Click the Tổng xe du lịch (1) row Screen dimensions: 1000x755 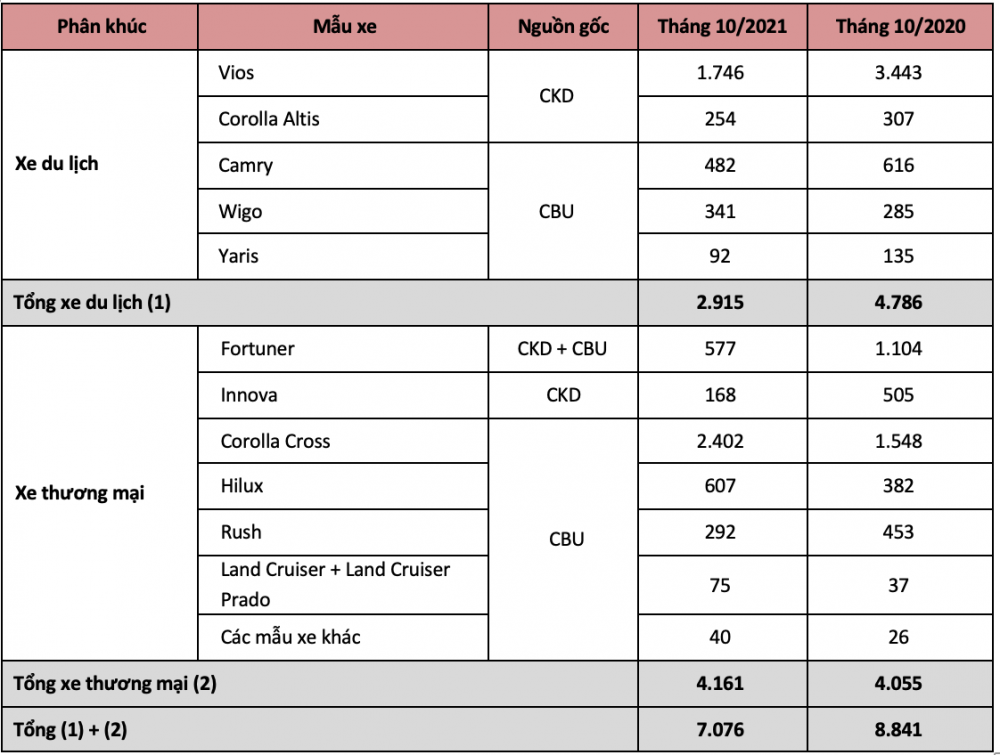tap(497, 302)
